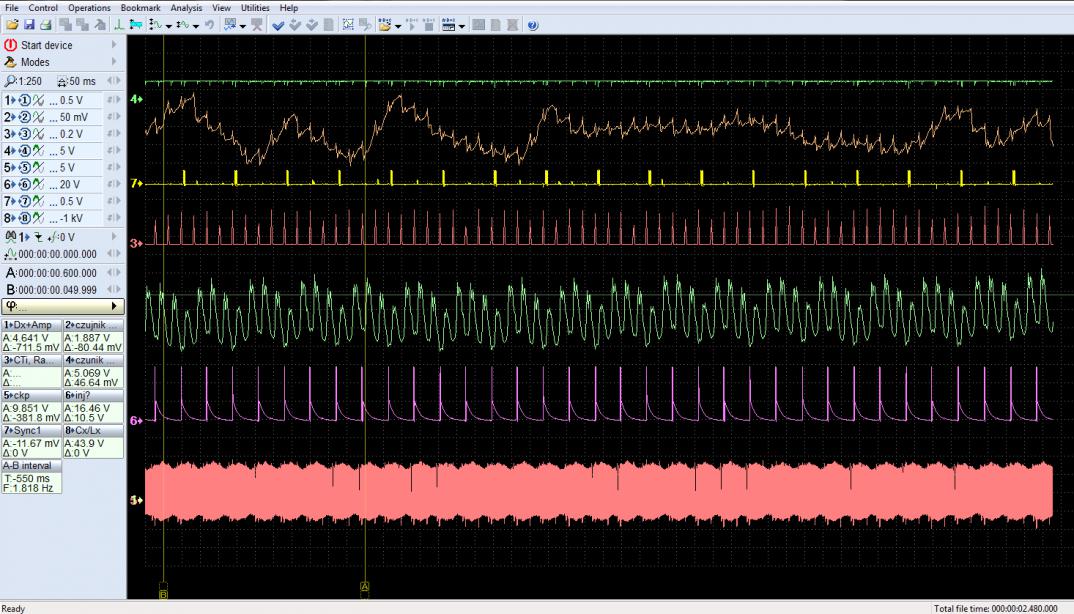The width and height of the screenshot is (1074, 614).
Task: Click cursor A marker at bottom of graph
Action: coord(365,586)
